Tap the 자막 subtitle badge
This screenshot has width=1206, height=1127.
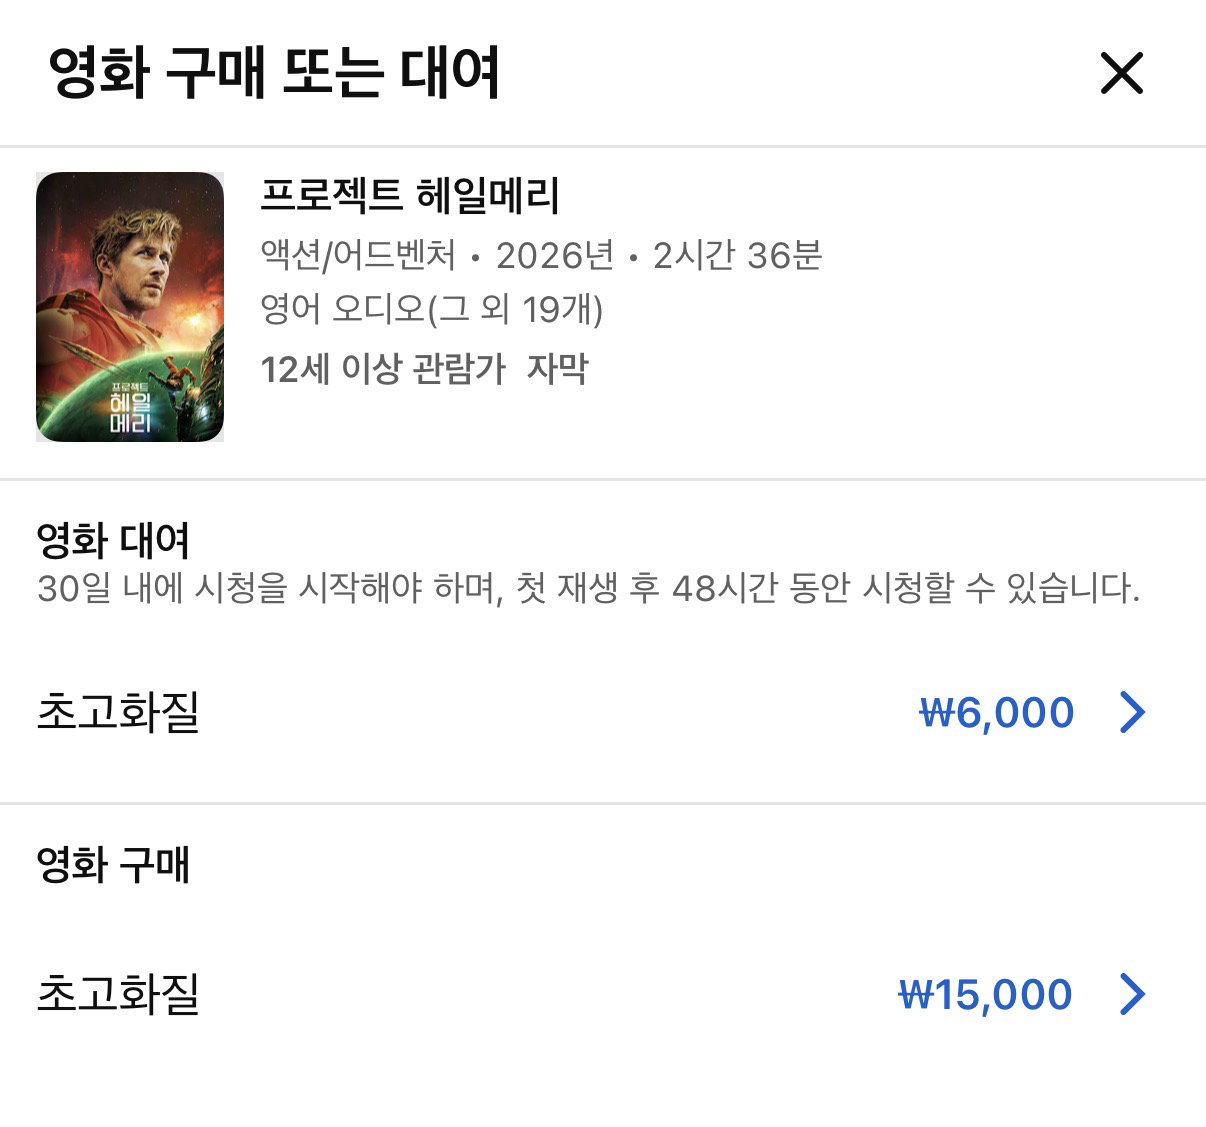coord(558,369)
